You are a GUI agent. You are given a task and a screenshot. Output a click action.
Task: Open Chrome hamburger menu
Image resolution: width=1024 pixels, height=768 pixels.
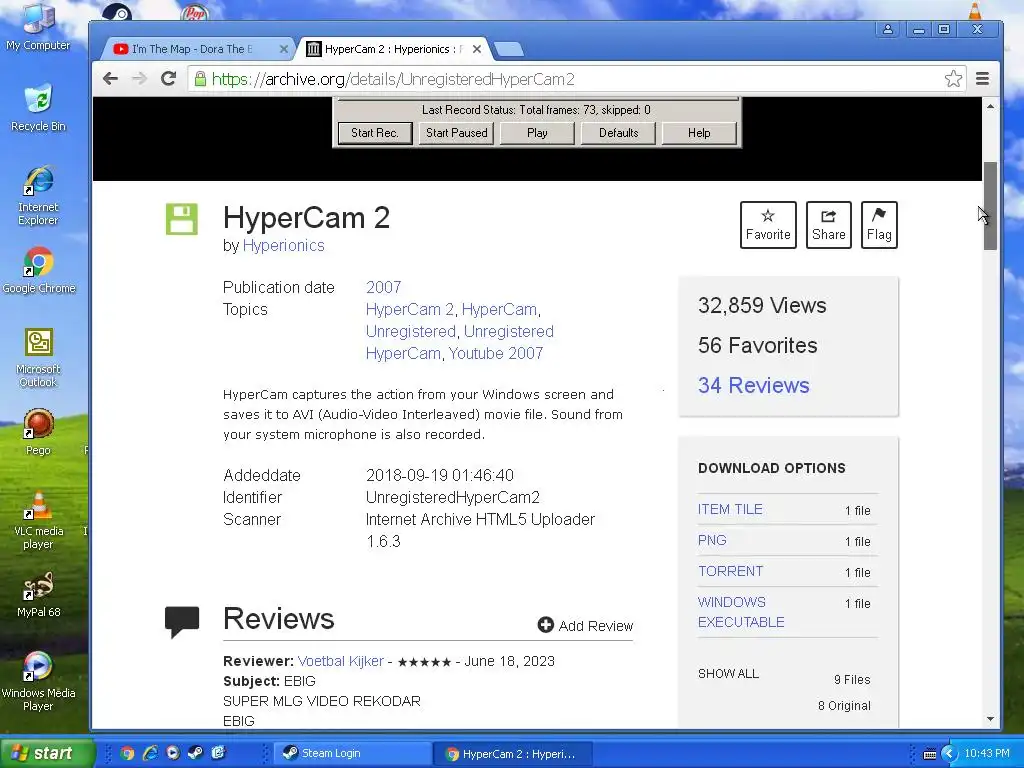[982, 79]
